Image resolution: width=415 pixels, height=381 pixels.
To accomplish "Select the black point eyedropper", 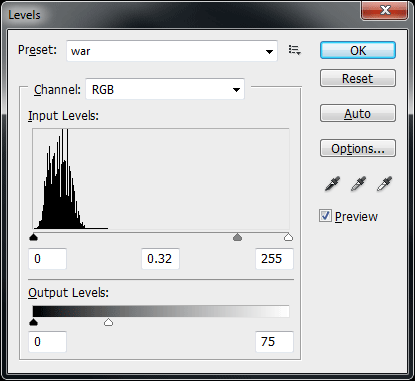I will [332, 184].
